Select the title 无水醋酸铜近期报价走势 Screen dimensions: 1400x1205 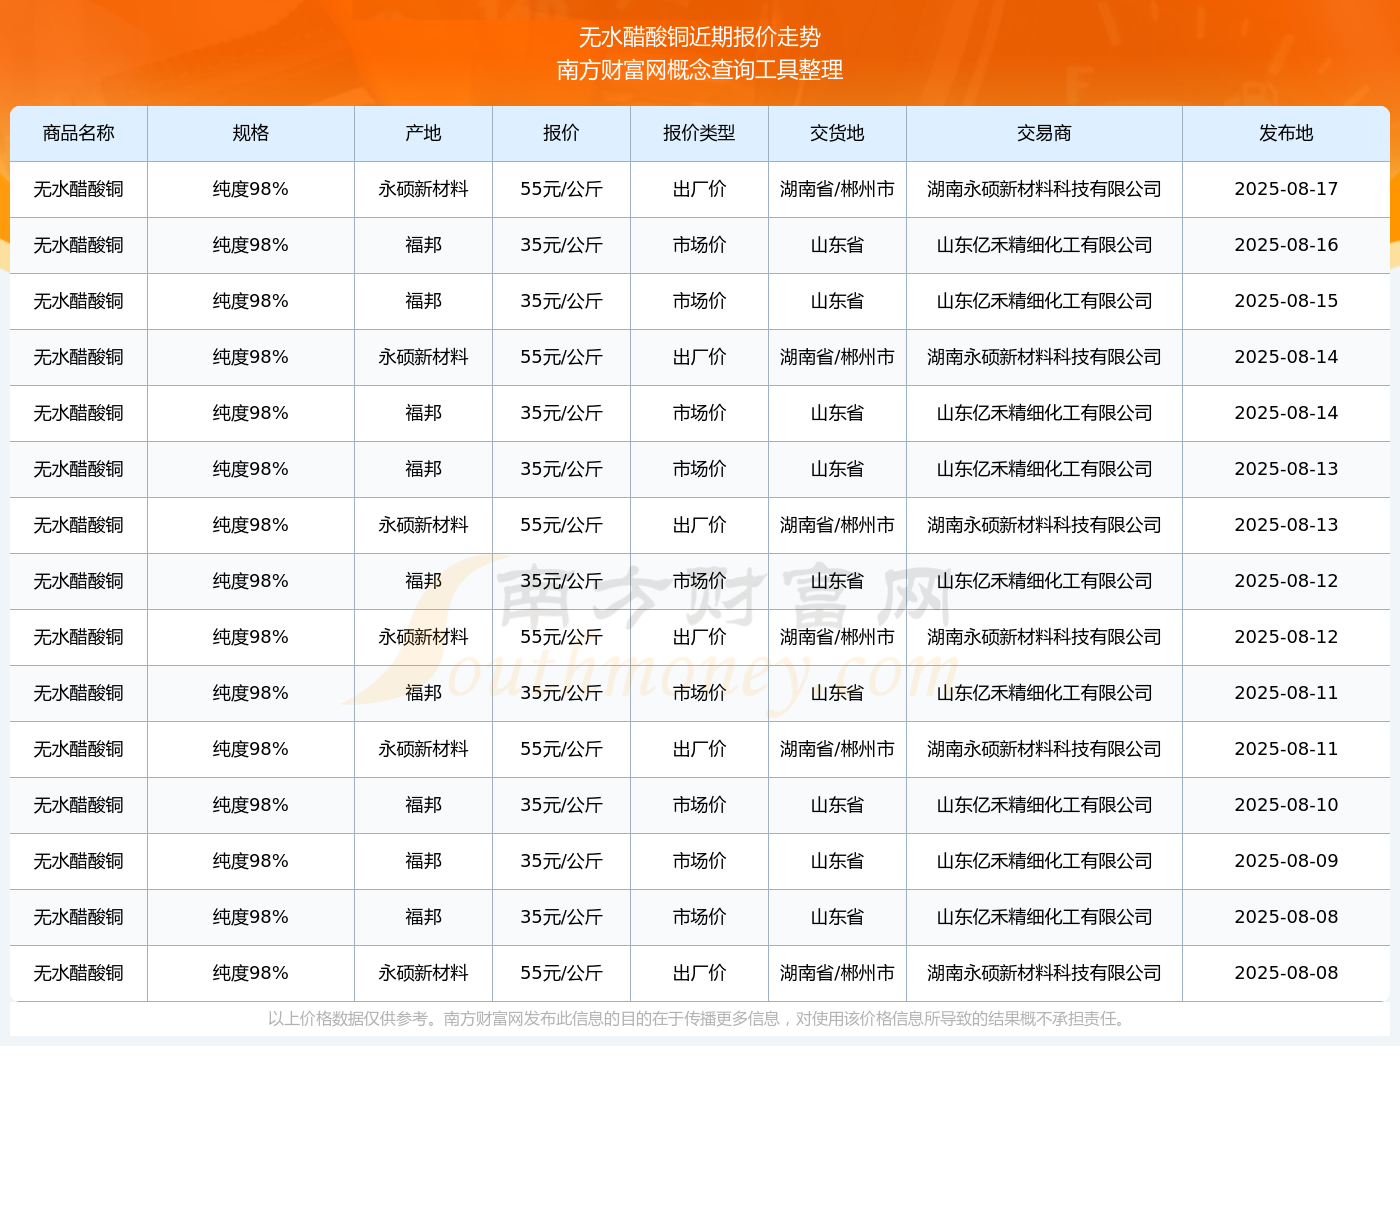(x=700, y=37)
